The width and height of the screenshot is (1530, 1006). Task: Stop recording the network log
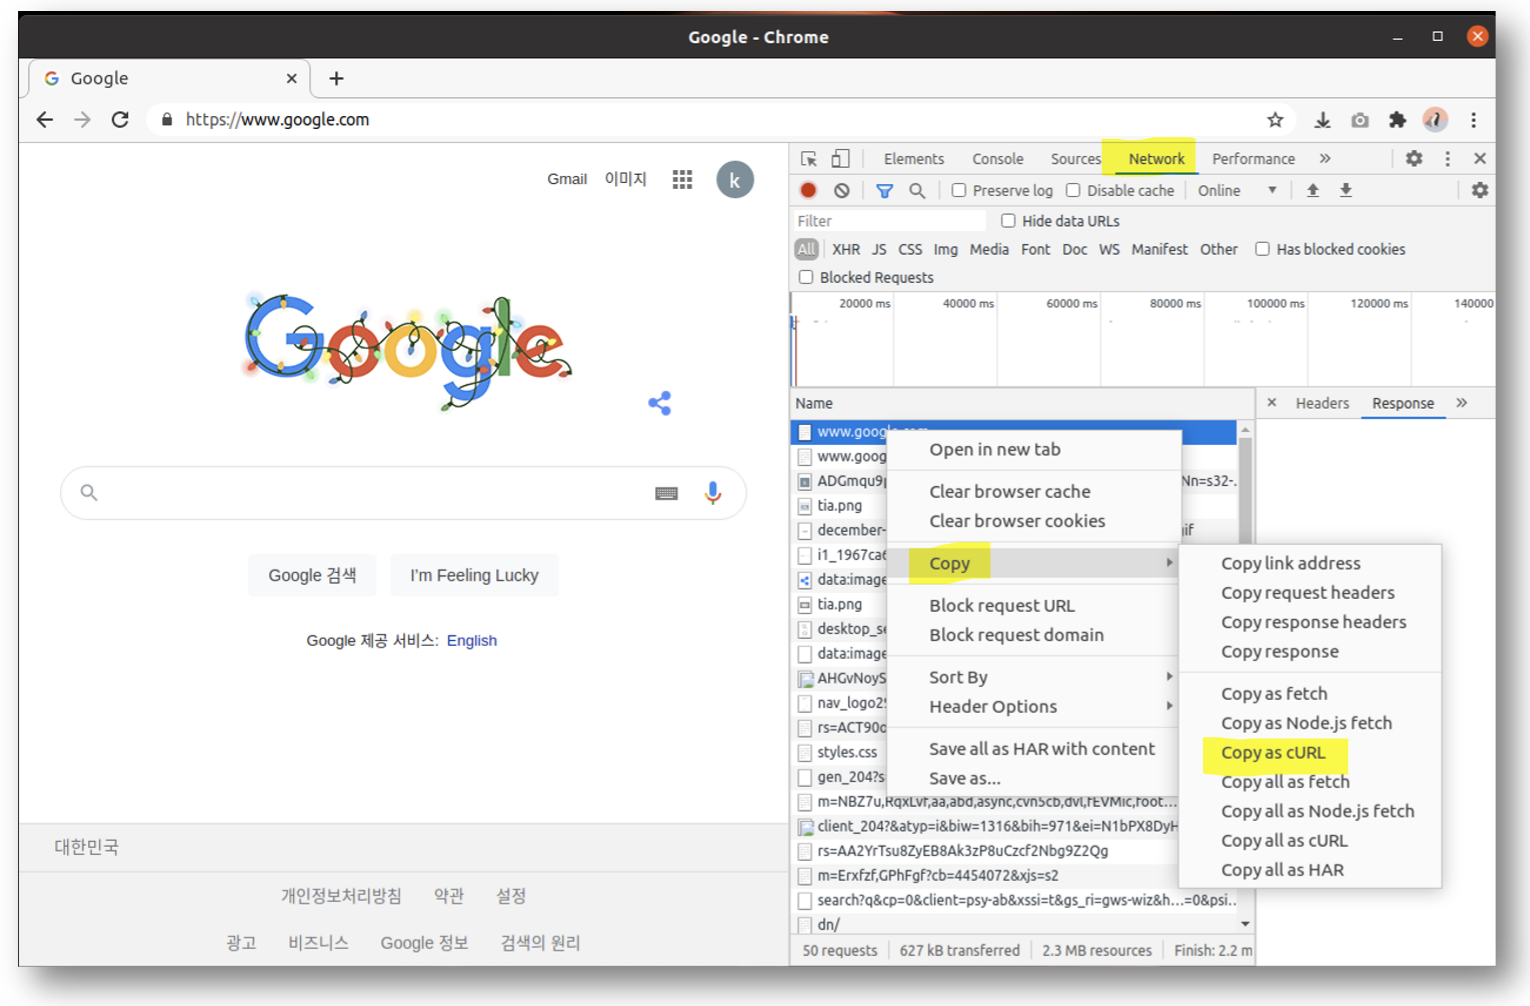808,190
